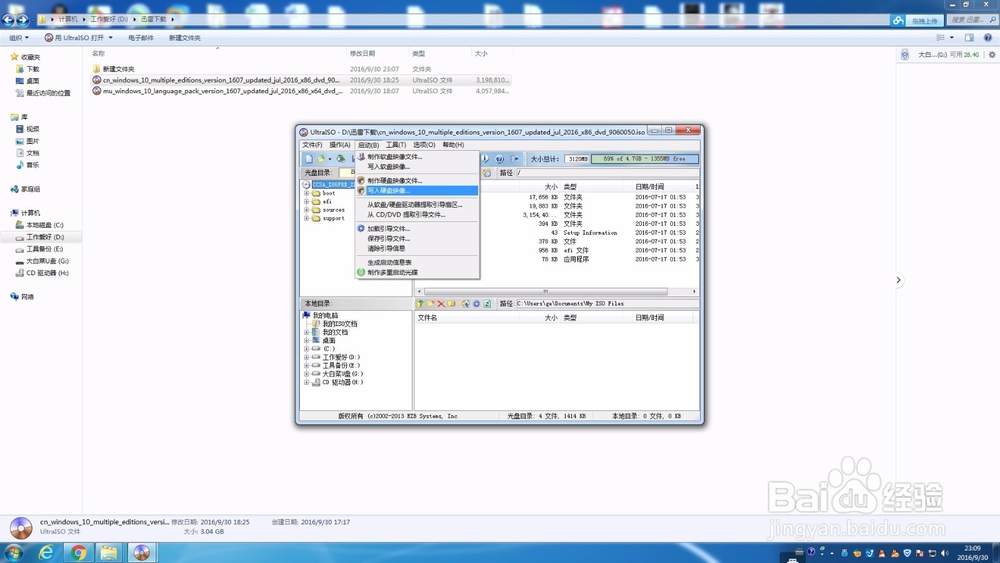Select 下载 in Explorer favorites

[x=33, y=69]
